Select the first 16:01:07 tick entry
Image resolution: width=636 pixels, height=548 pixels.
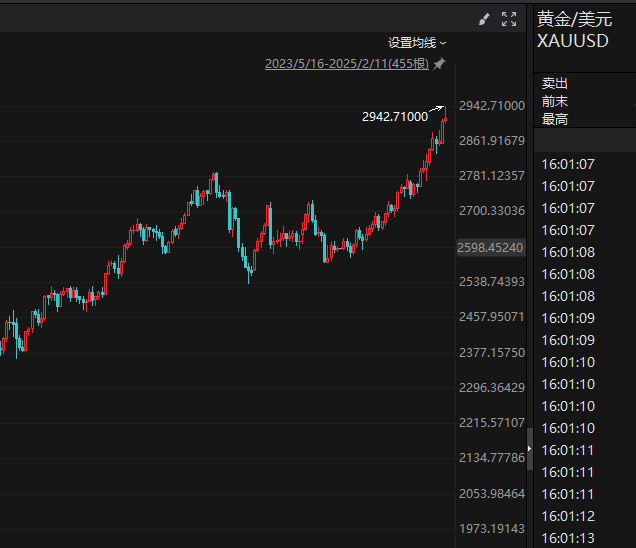pos(568,164)
